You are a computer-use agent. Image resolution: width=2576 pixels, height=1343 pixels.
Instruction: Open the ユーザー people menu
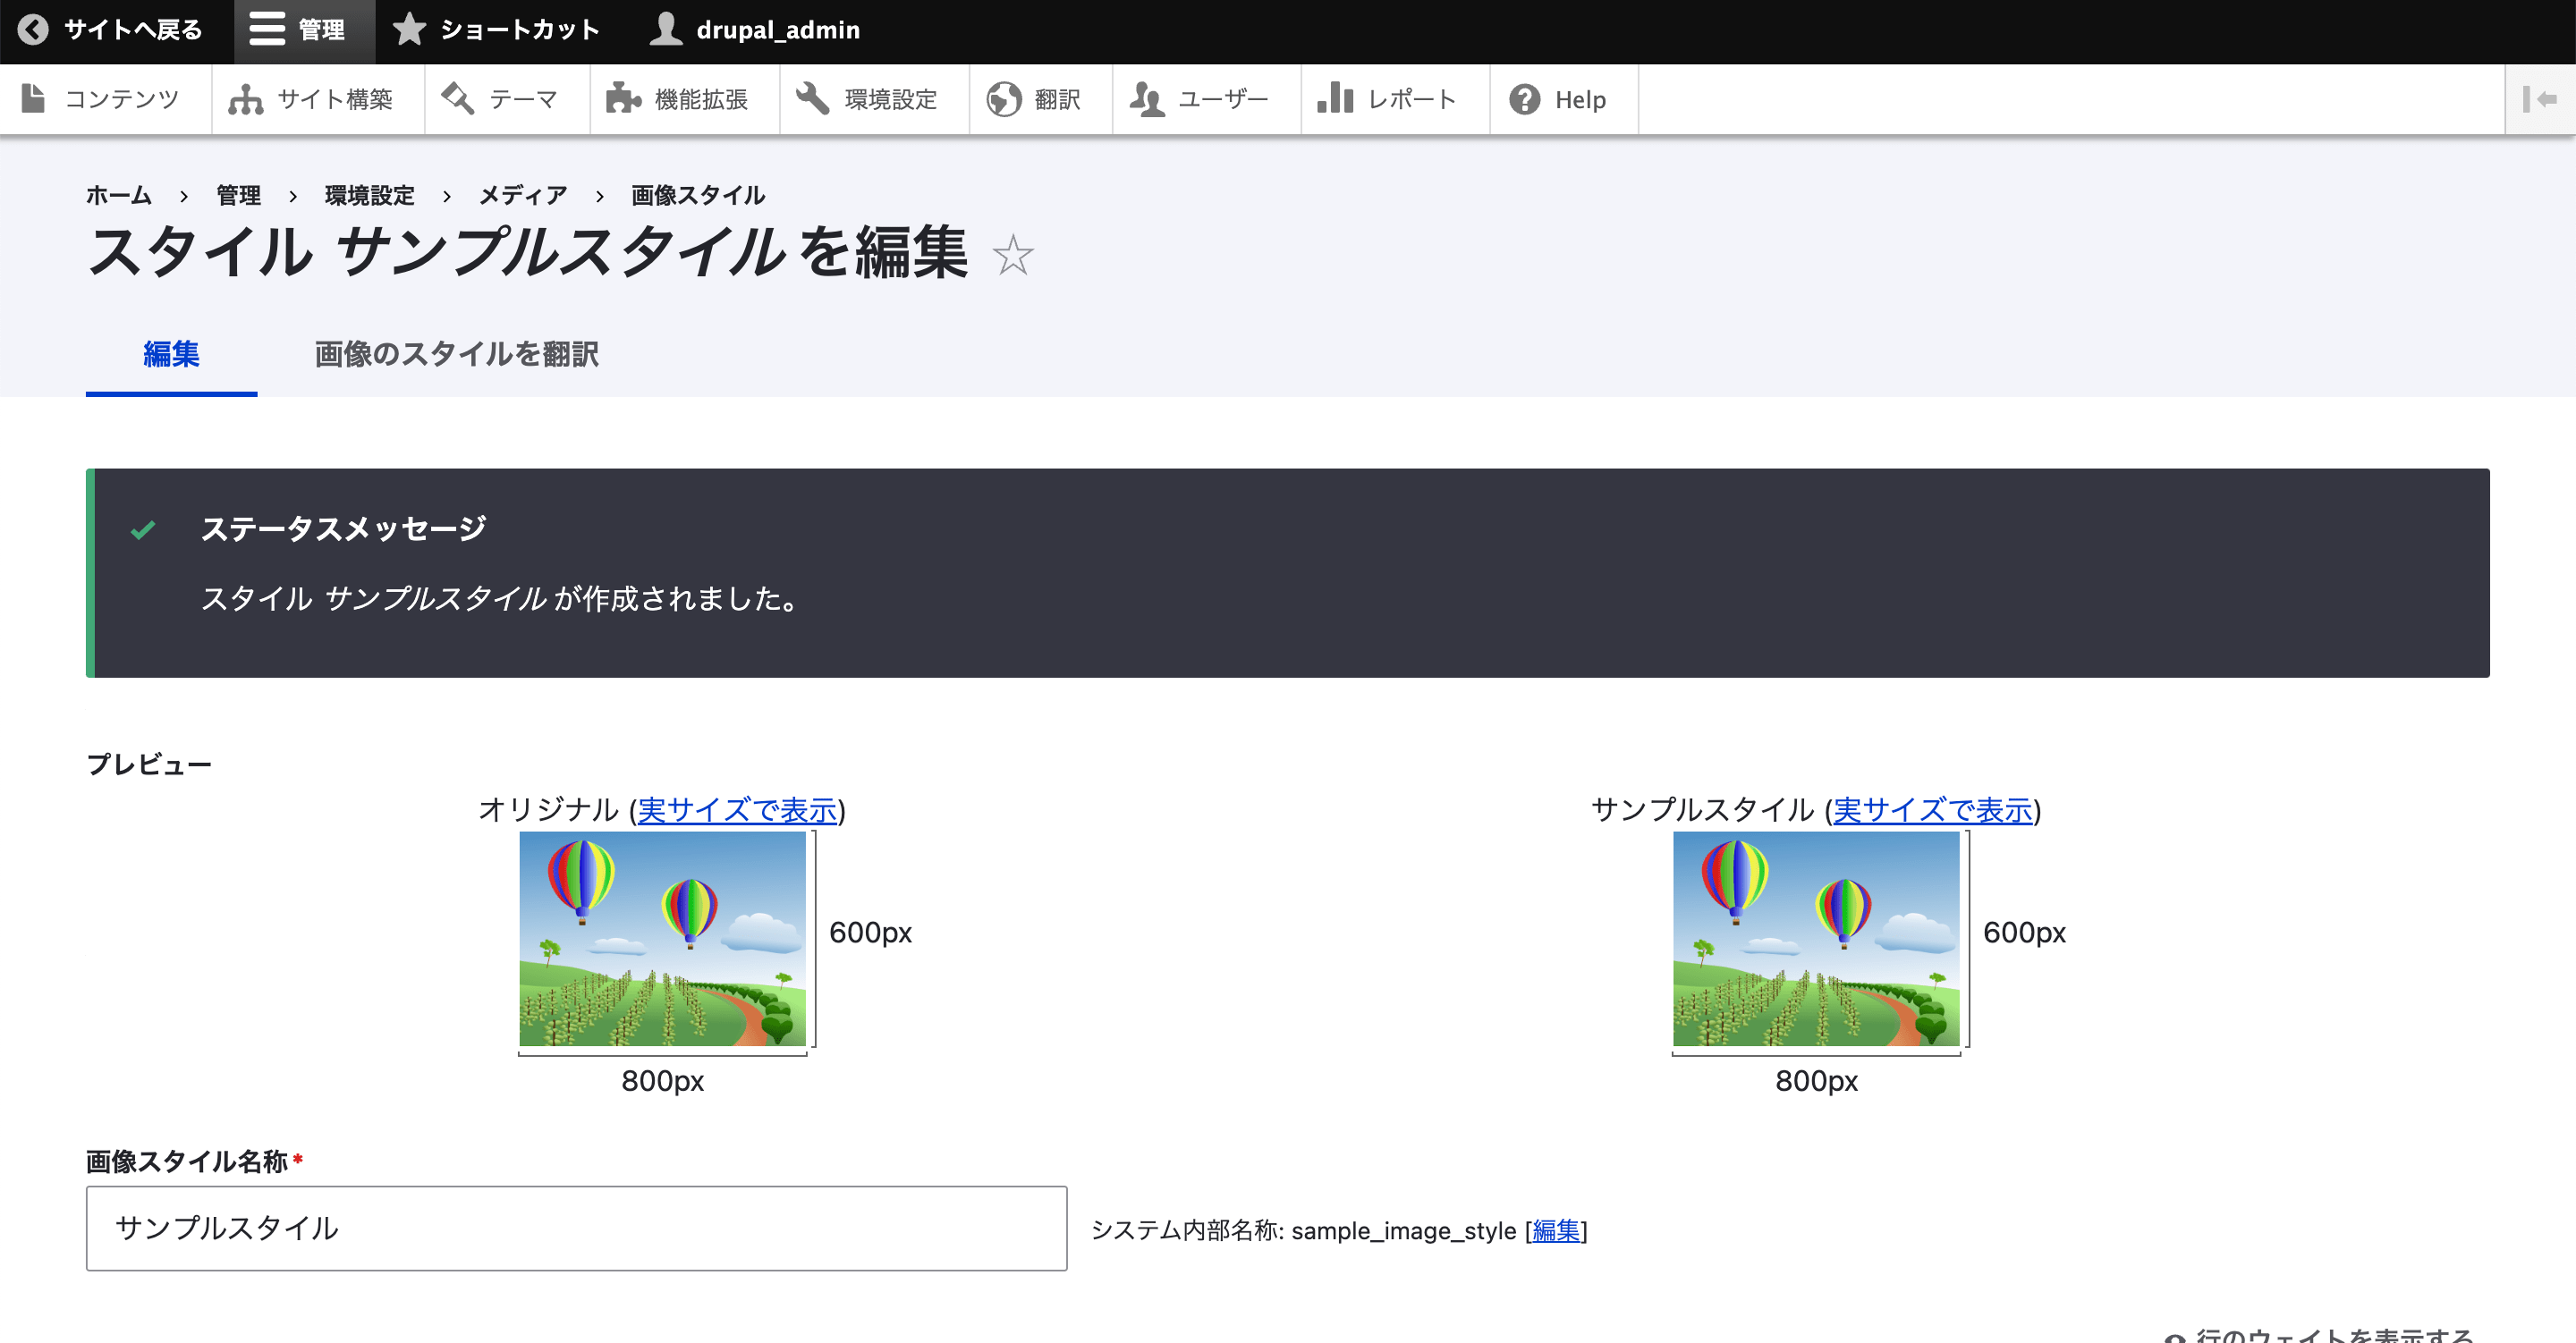click(1205, 99)
